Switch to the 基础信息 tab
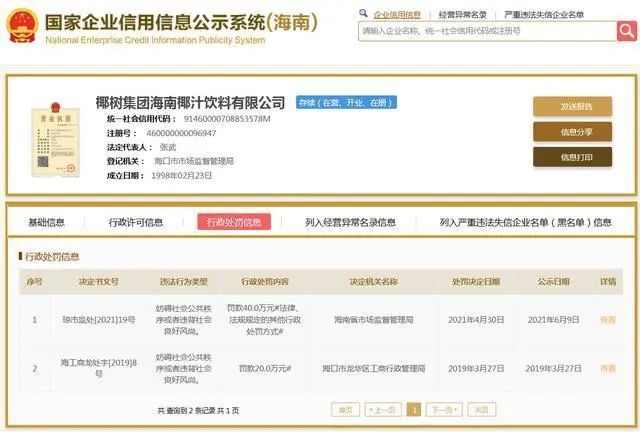Image resolution: width=640 pixels, height=432 pixels. click(x=46, y=222)
